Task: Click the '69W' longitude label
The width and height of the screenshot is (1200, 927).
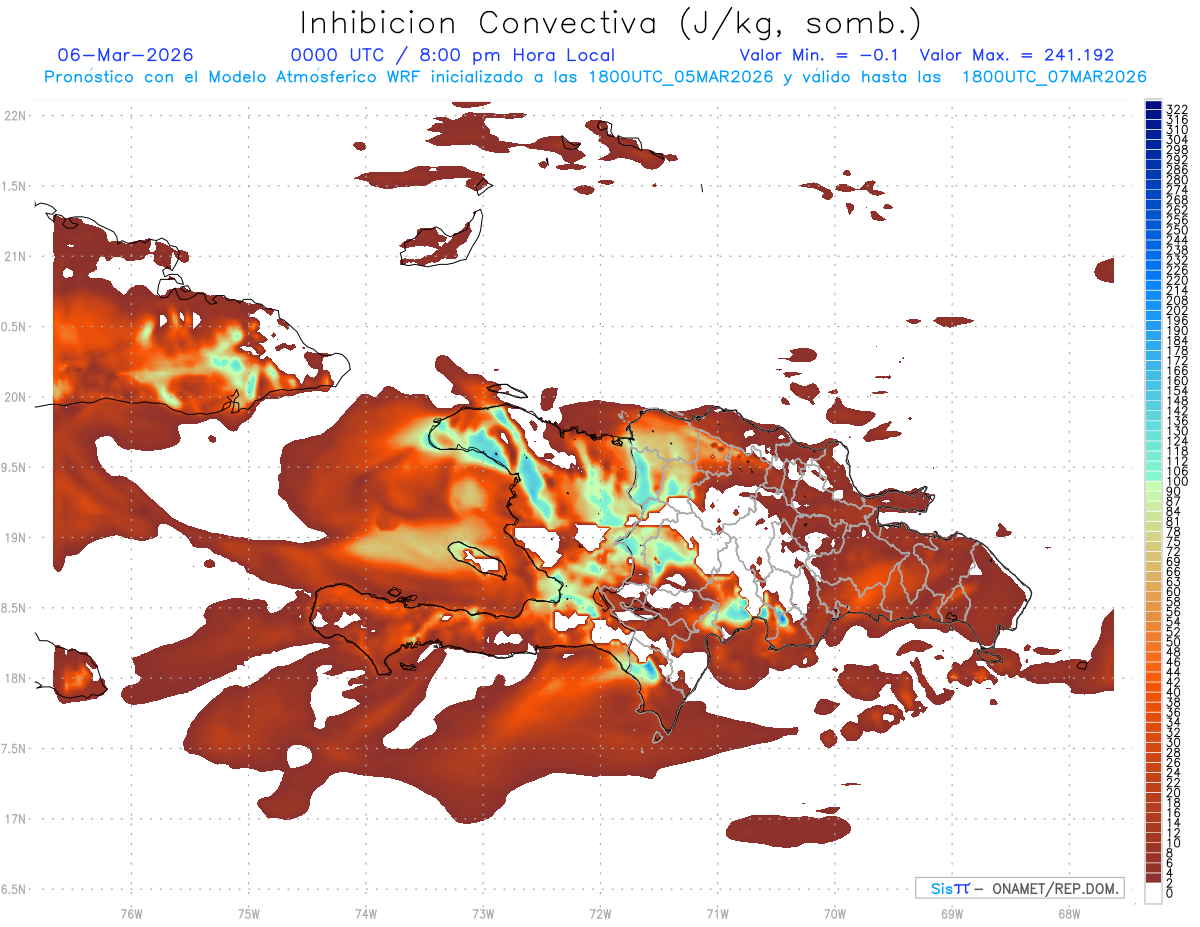Action: click(952, 913)
